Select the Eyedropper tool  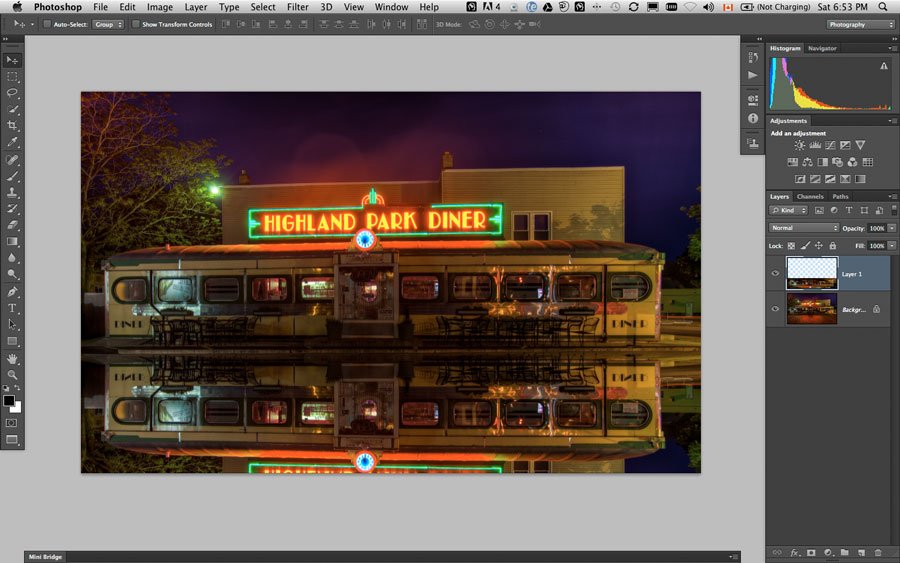pyautogui.click(x=12, y=142)
